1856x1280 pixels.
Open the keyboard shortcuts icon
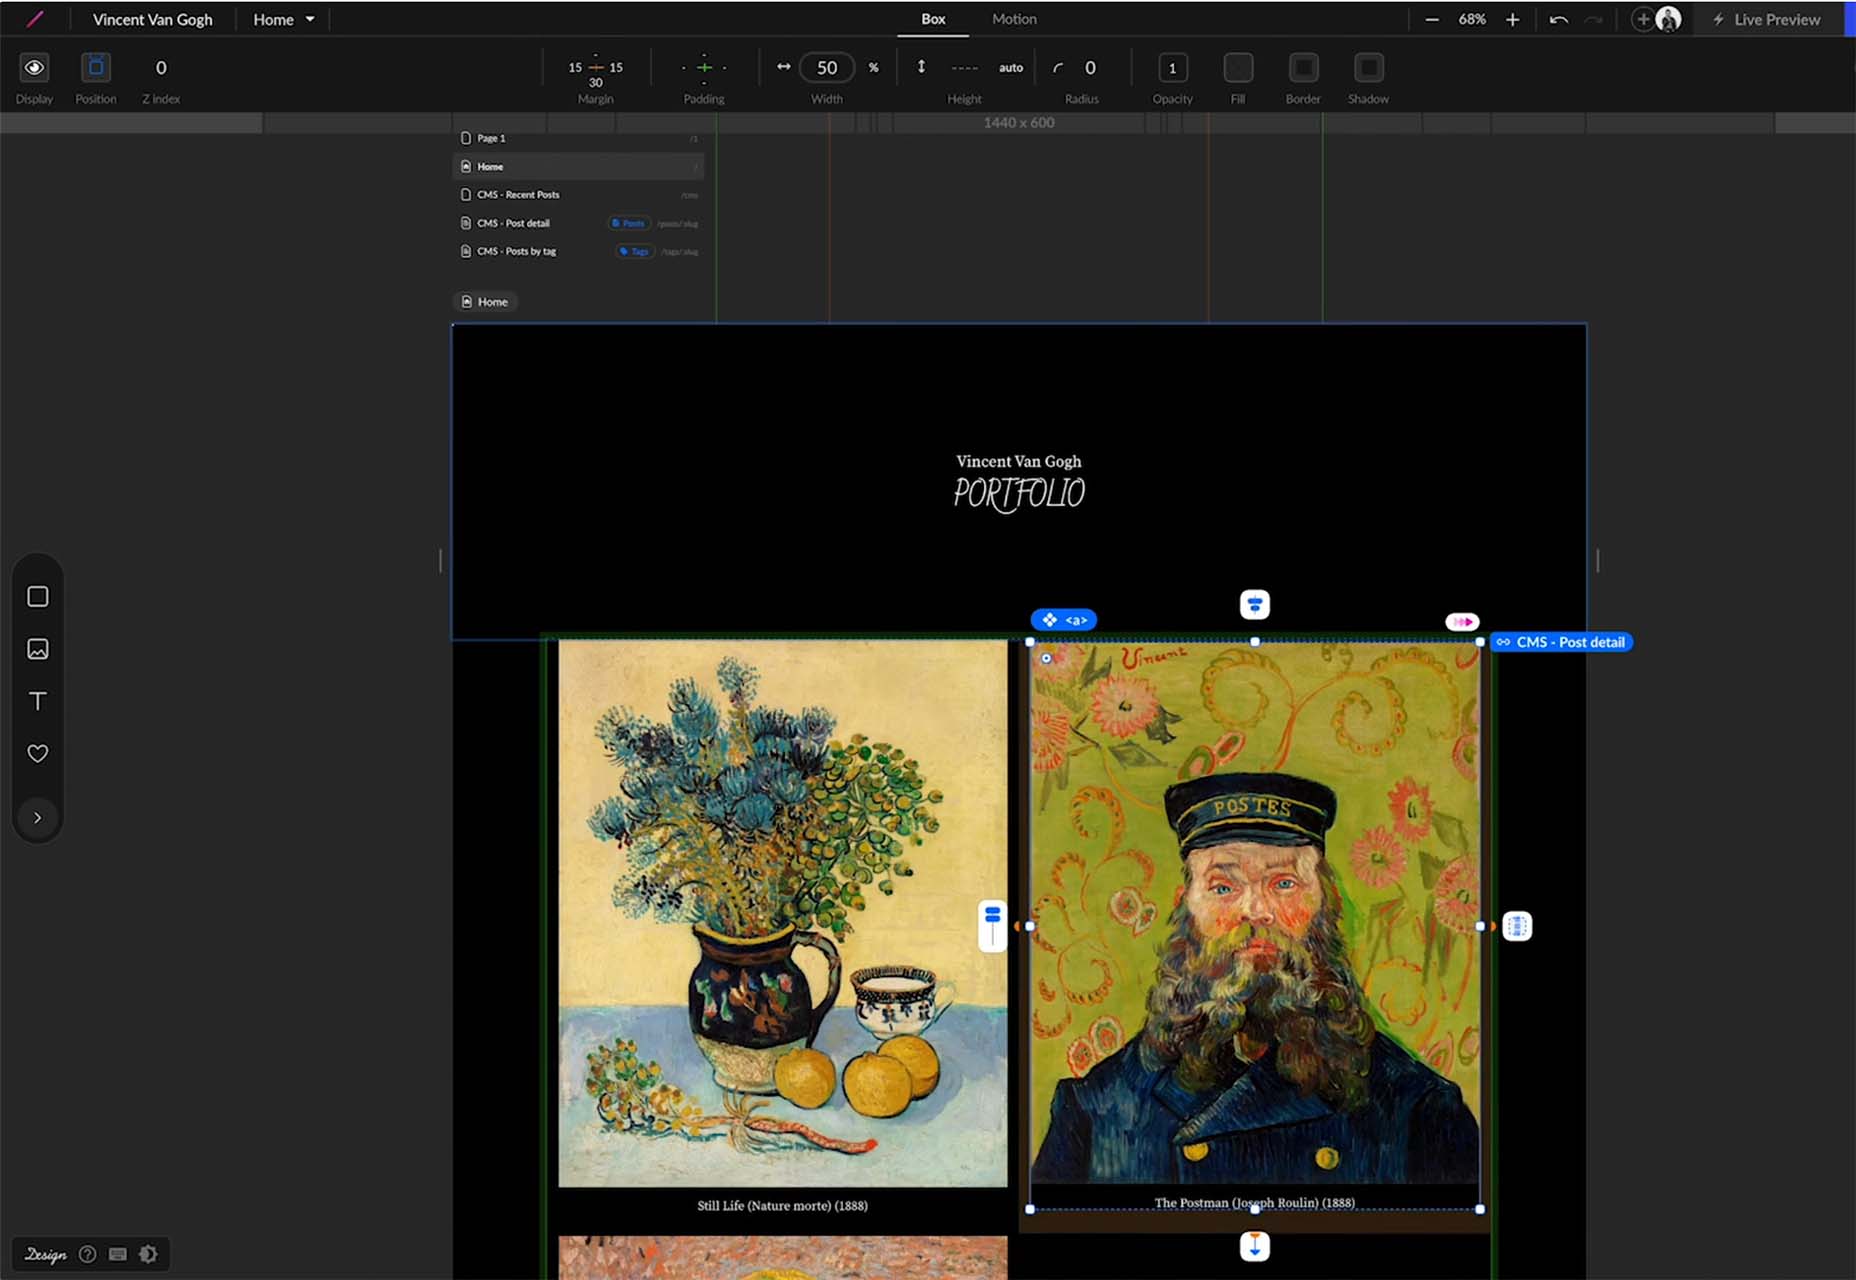point(118,1254)
